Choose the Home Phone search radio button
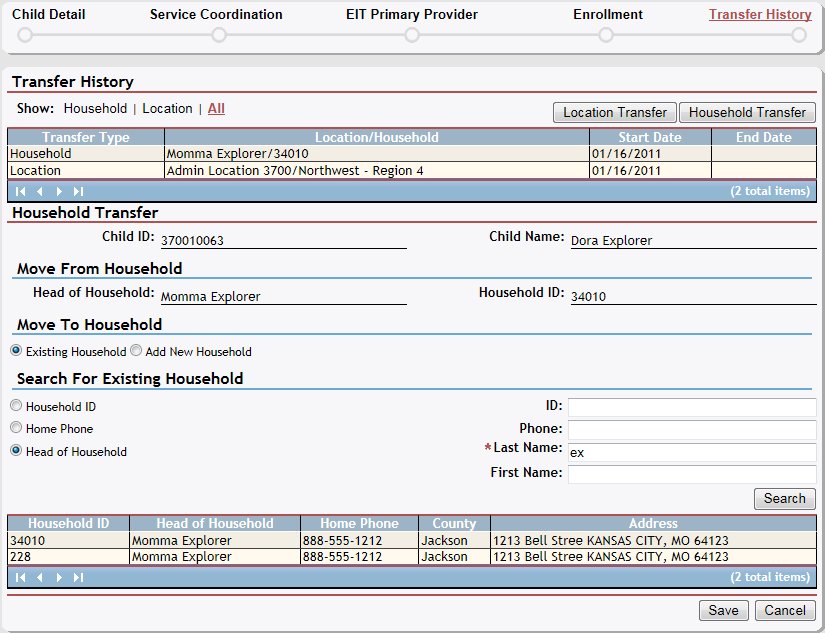Viewport: 825px width, 633px height. (x=16, y=428)
